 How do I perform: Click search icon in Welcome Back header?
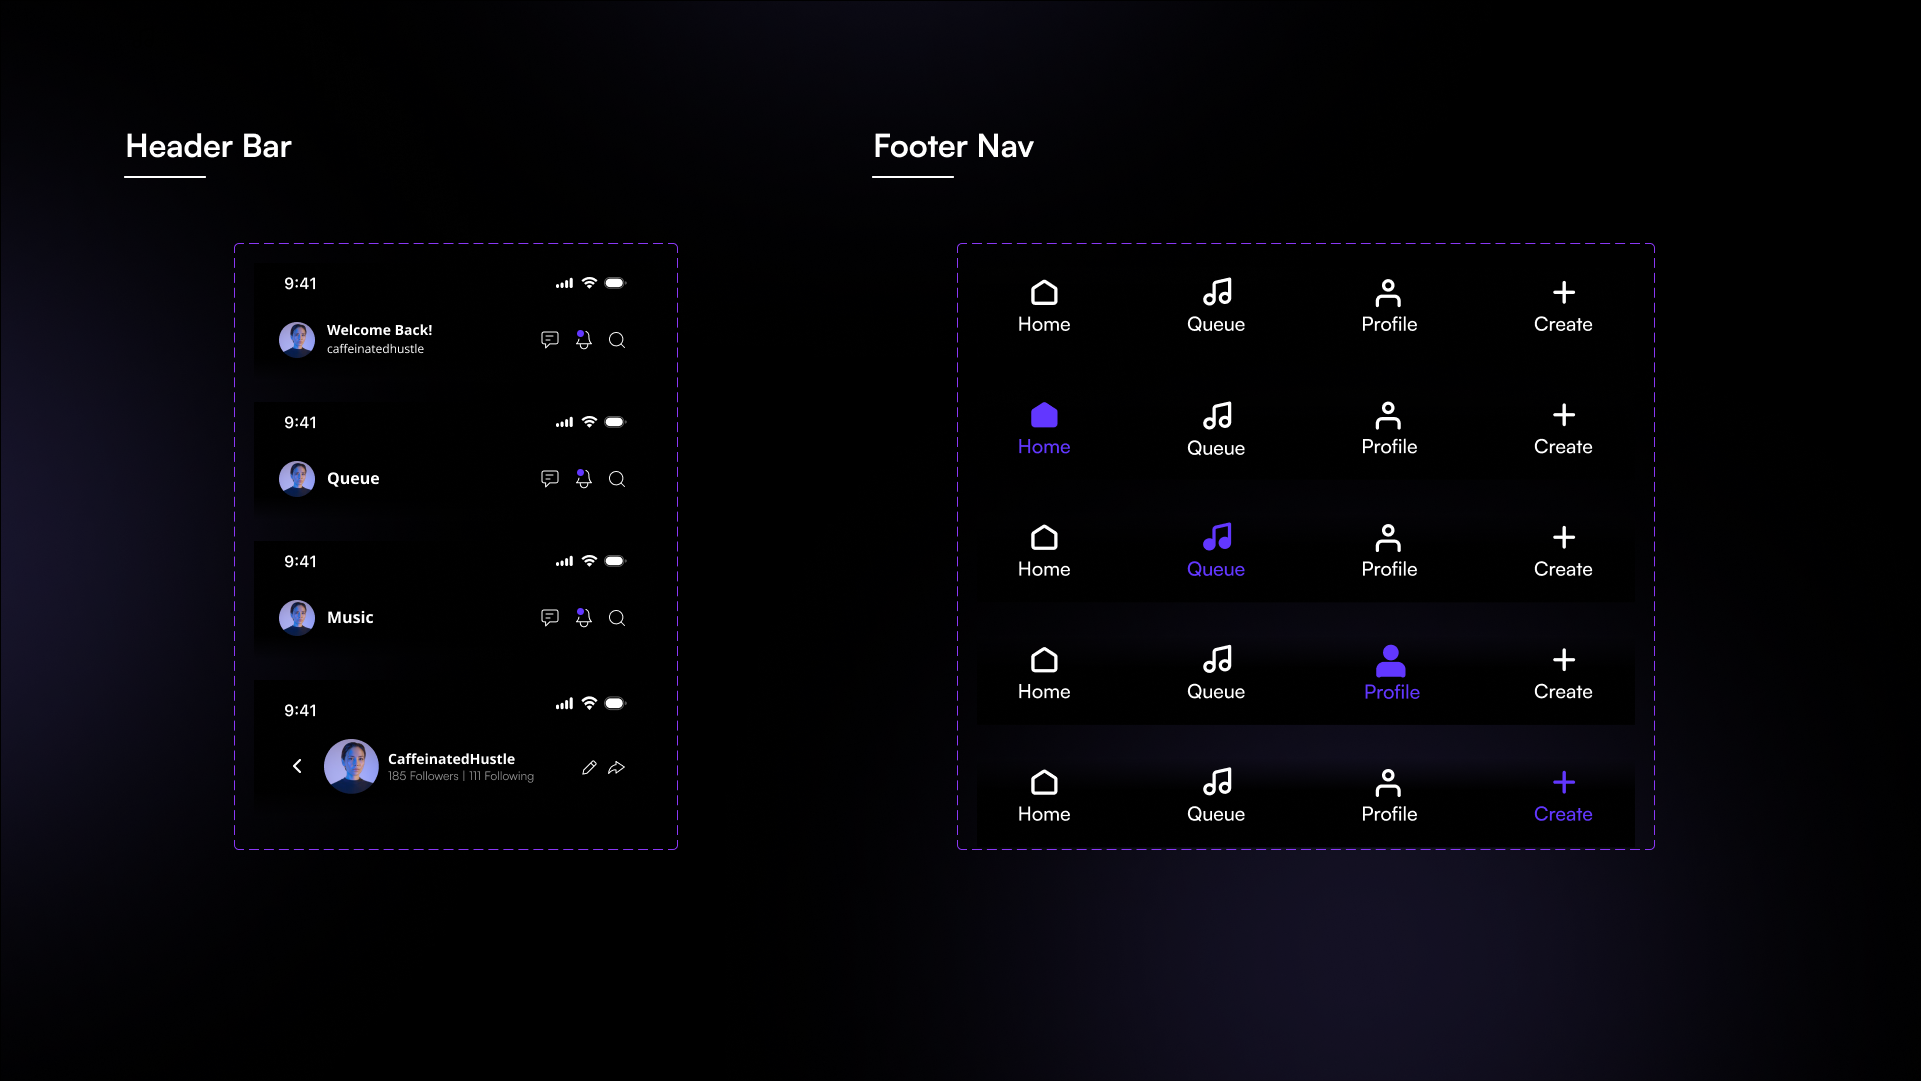click(x=617, y=340)
